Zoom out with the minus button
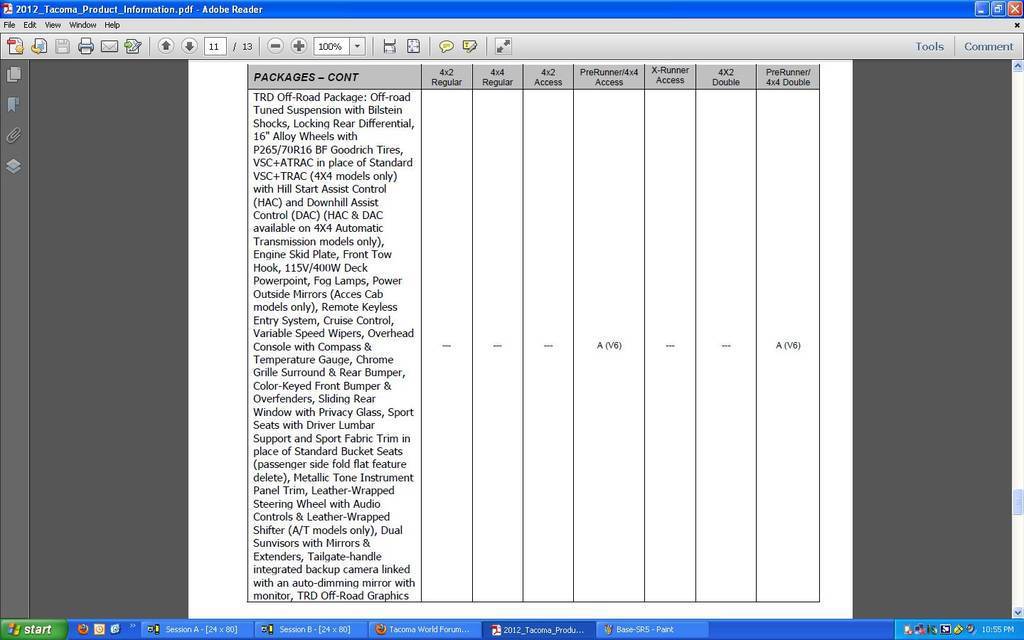1024x640 pixels. [276, 46]
